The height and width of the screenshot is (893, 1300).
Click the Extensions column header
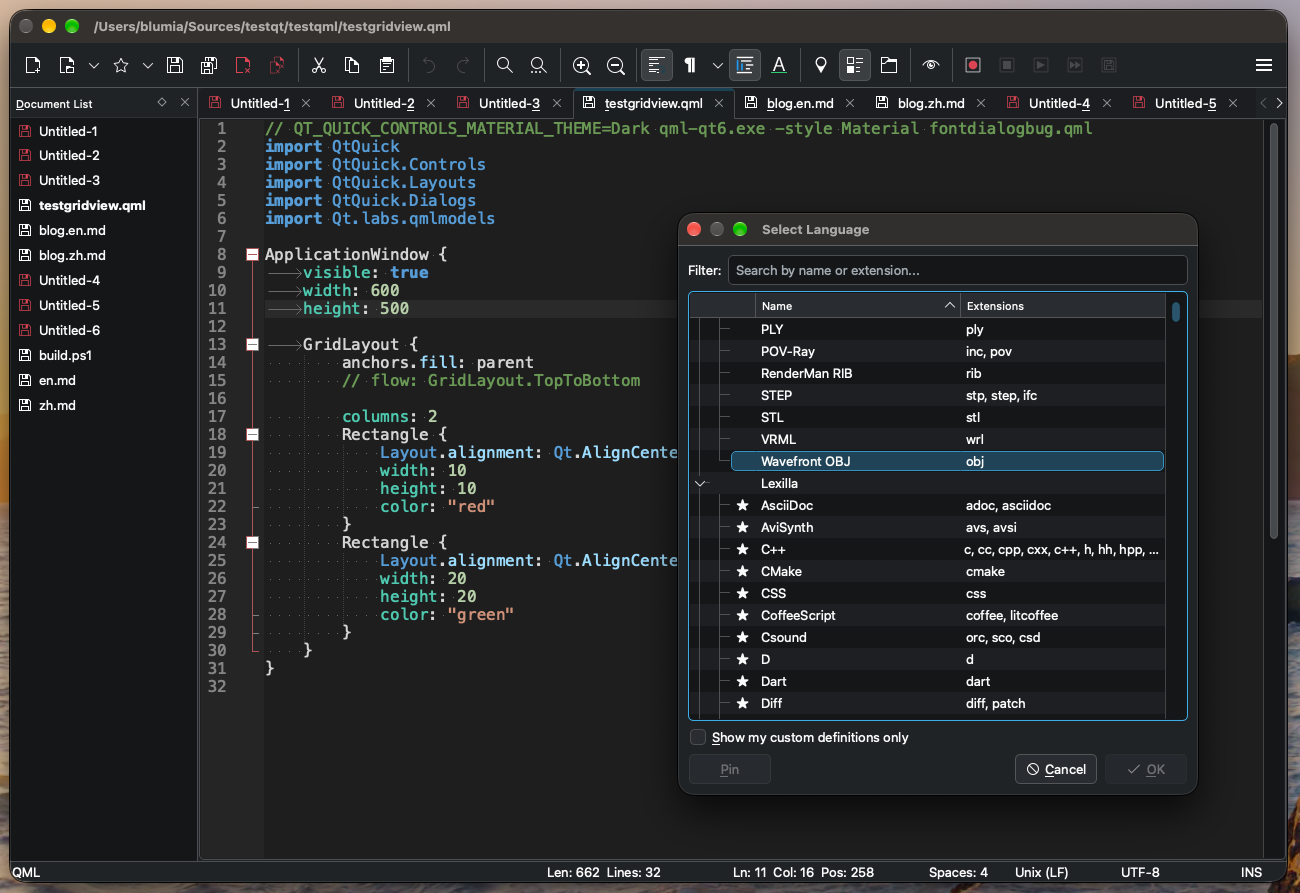pyautogui.click(x=1063, y=306)
